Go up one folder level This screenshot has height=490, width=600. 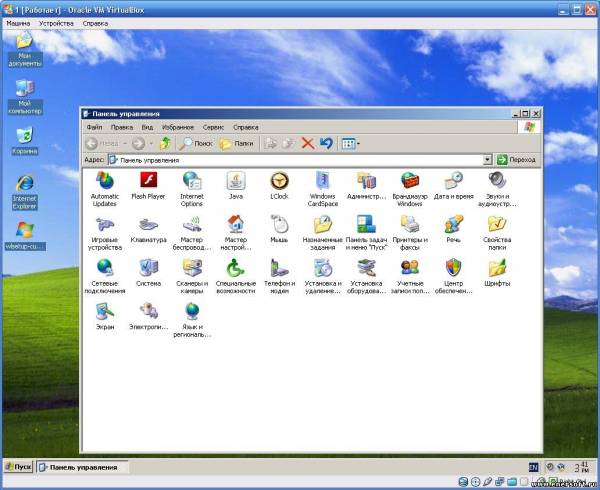(165, 144)
